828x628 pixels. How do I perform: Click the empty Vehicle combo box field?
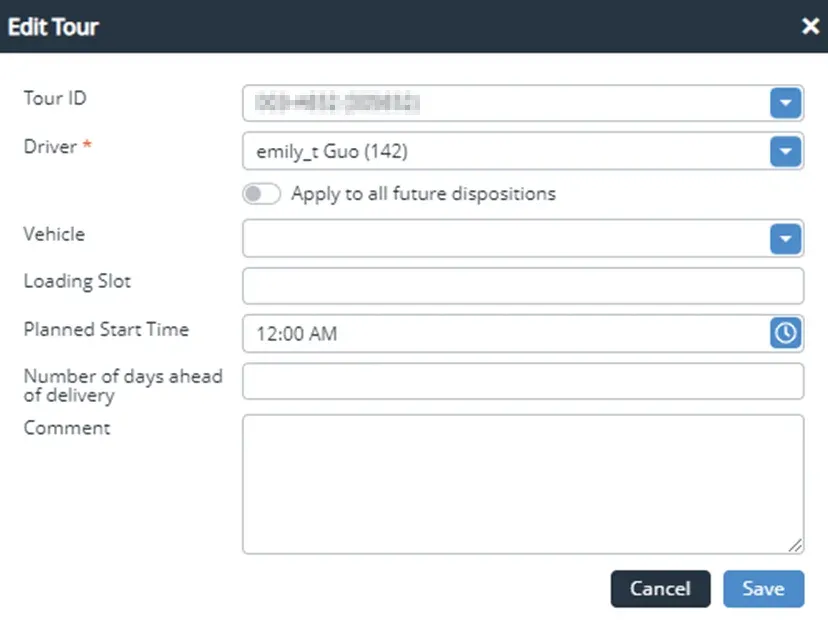[x=505, y=239]
